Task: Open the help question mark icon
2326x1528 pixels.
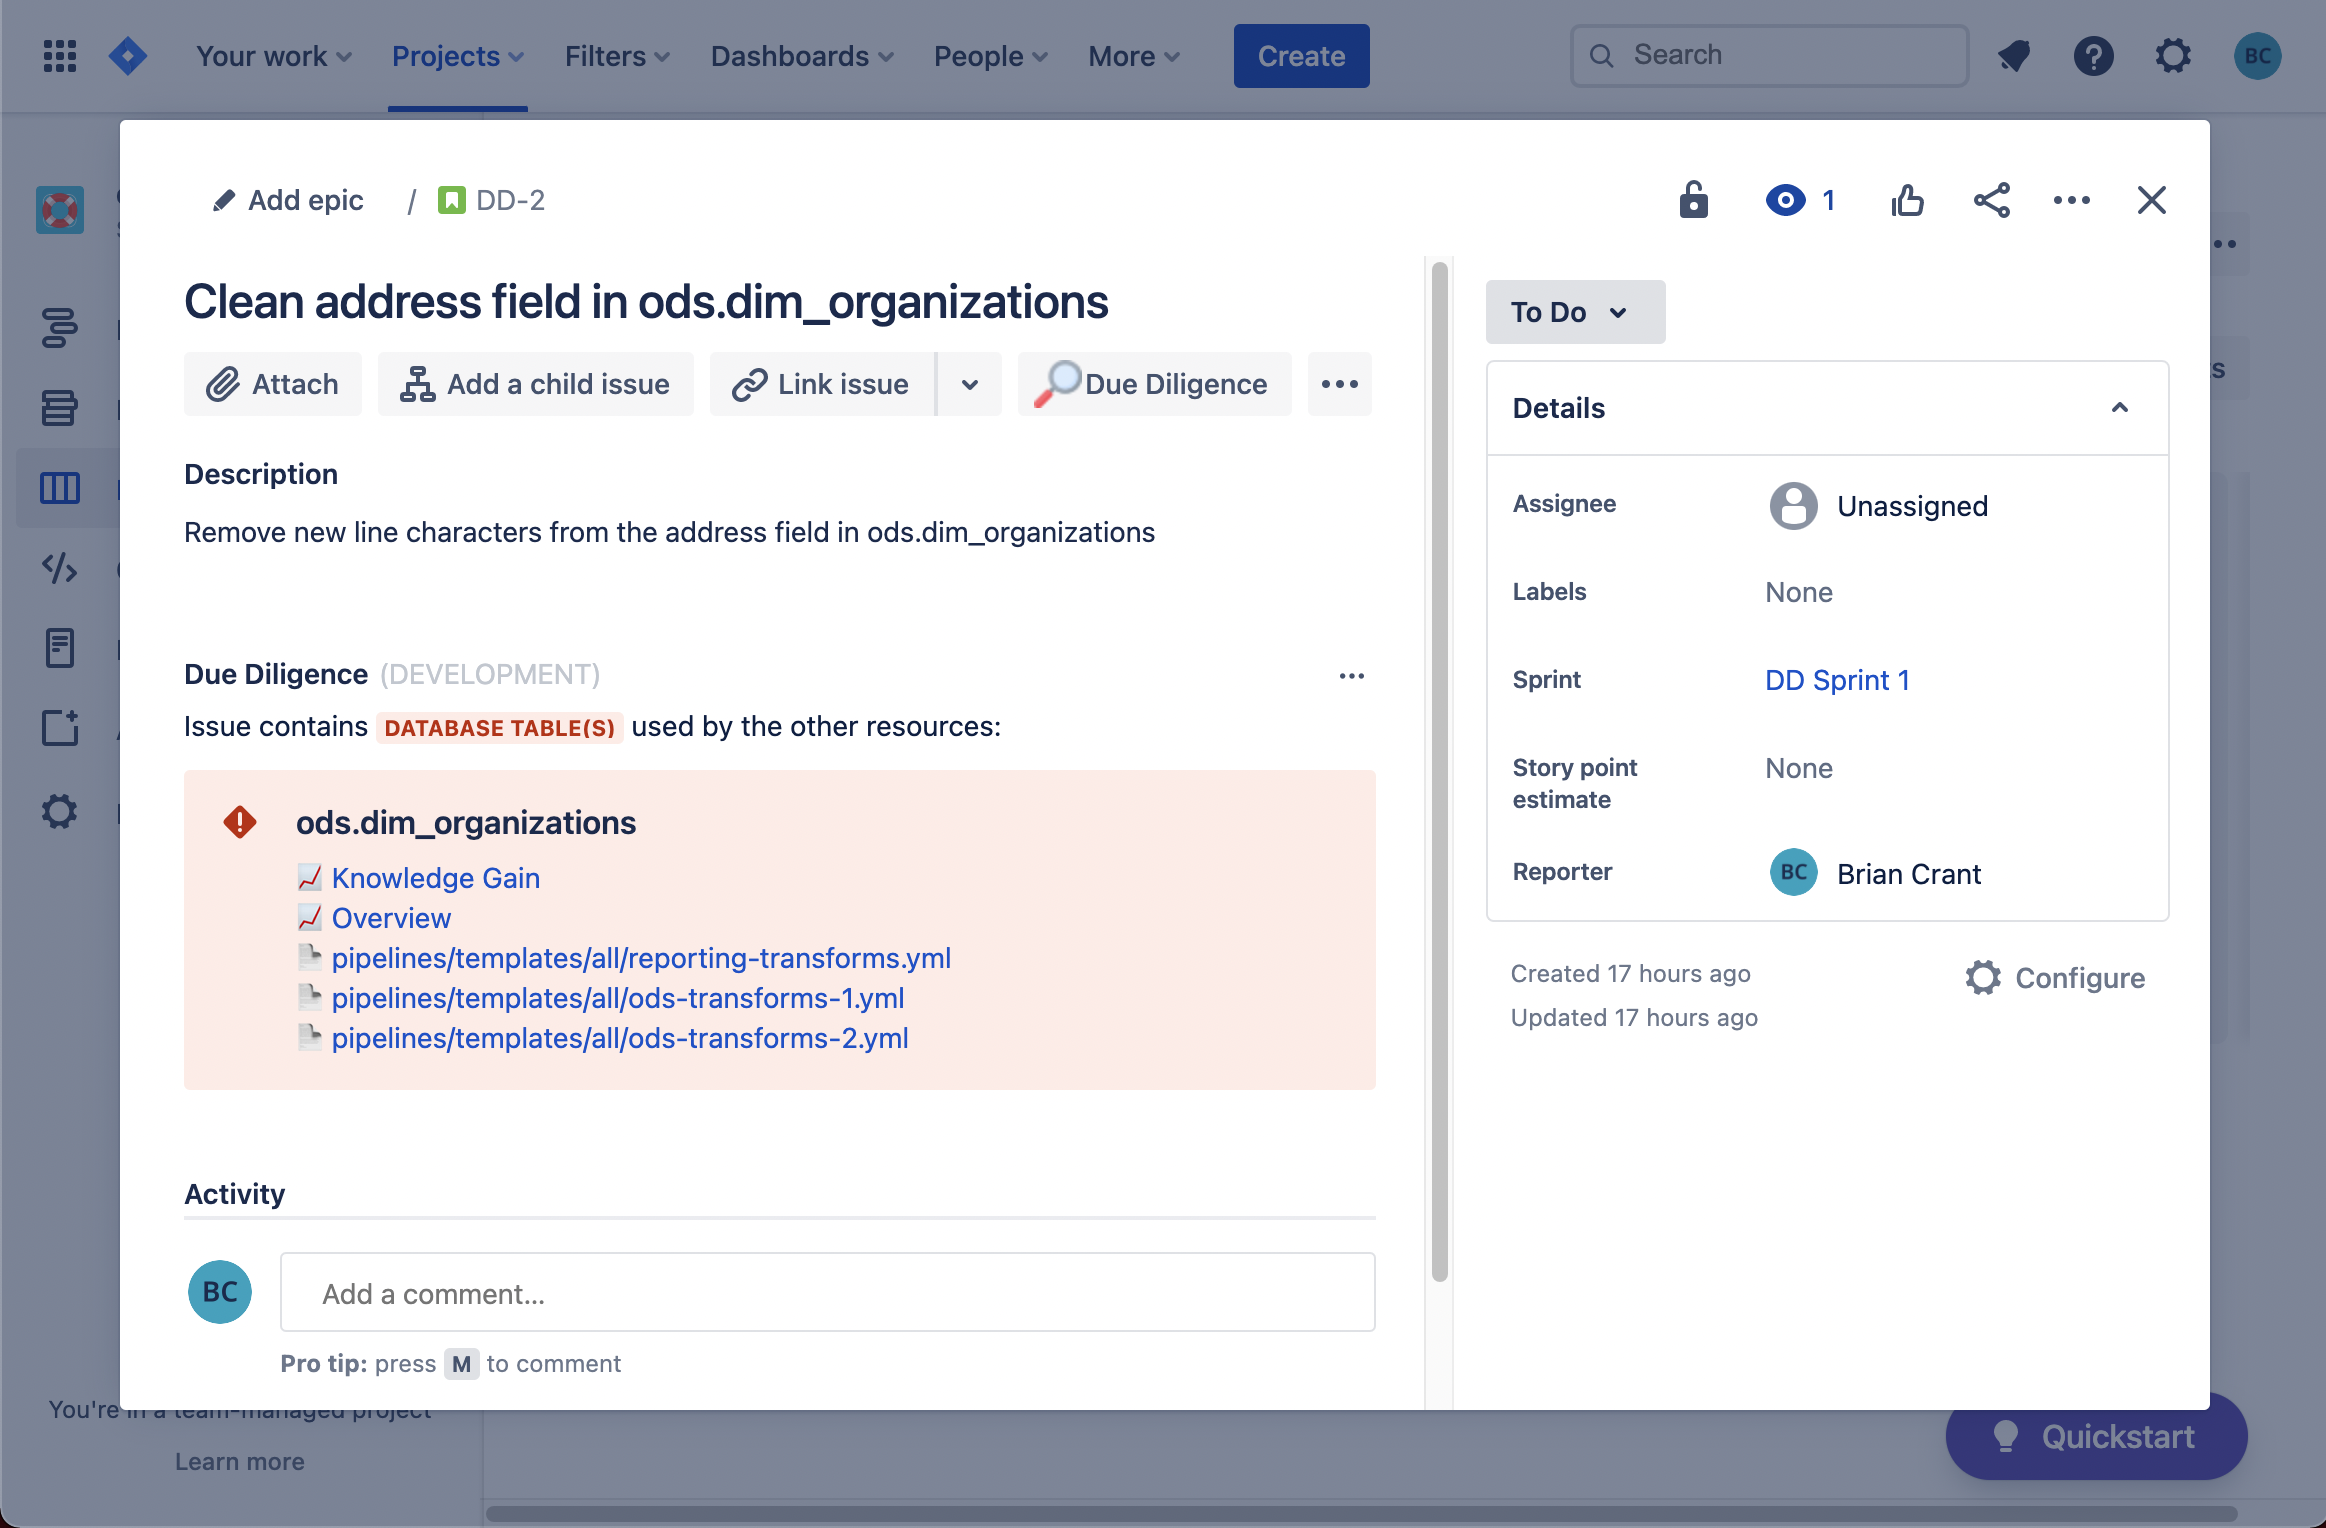Action: [x=2093, y=56]
